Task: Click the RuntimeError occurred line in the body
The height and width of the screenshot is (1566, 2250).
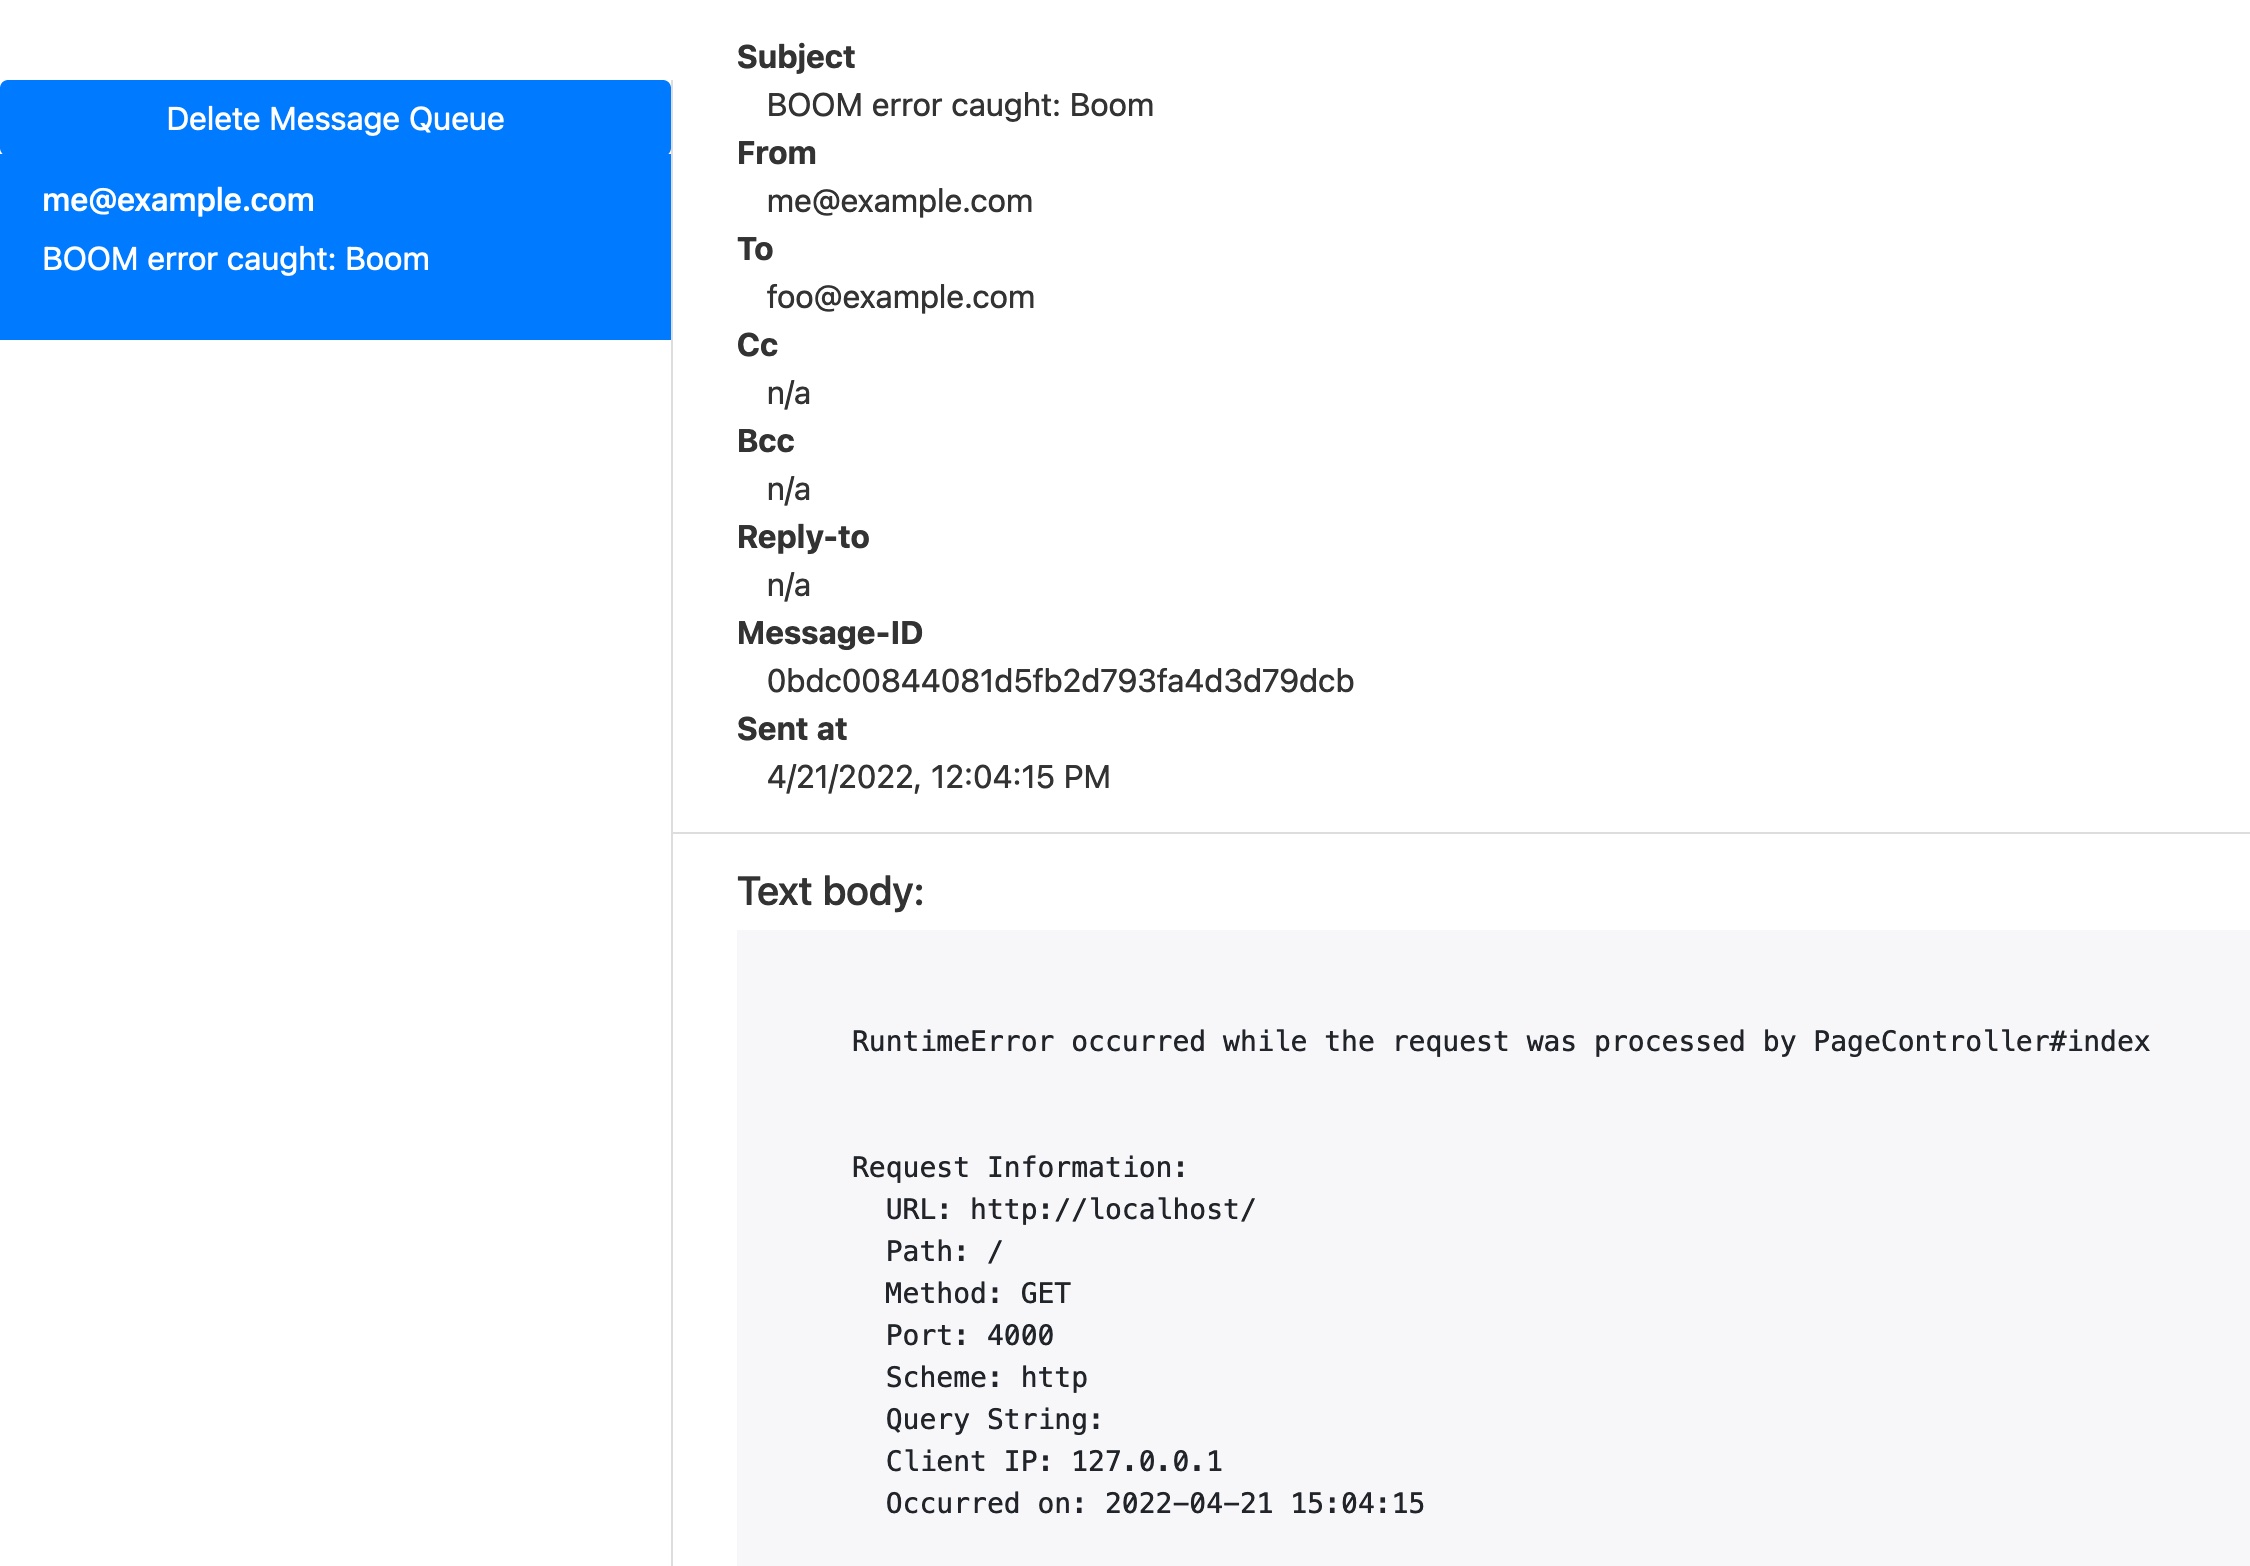Action: [1501, 1041]
